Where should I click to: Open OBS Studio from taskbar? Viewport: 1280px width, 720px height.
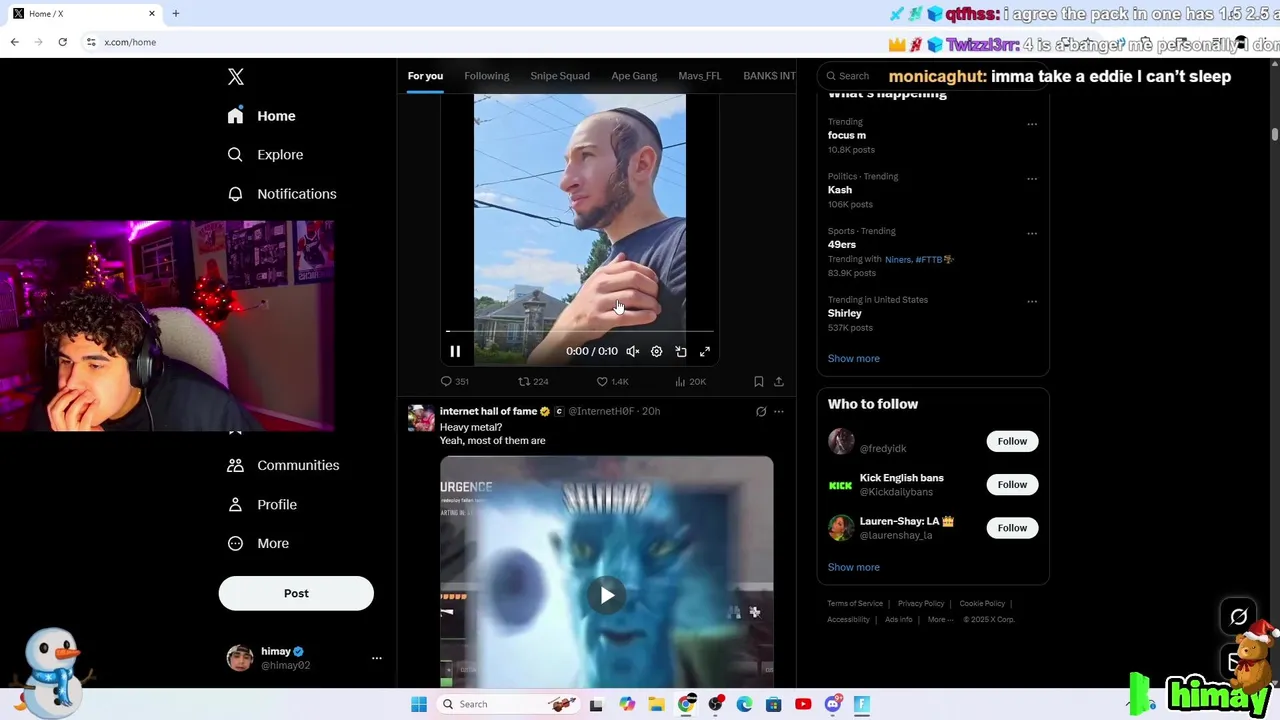click(x=715, y=704)
